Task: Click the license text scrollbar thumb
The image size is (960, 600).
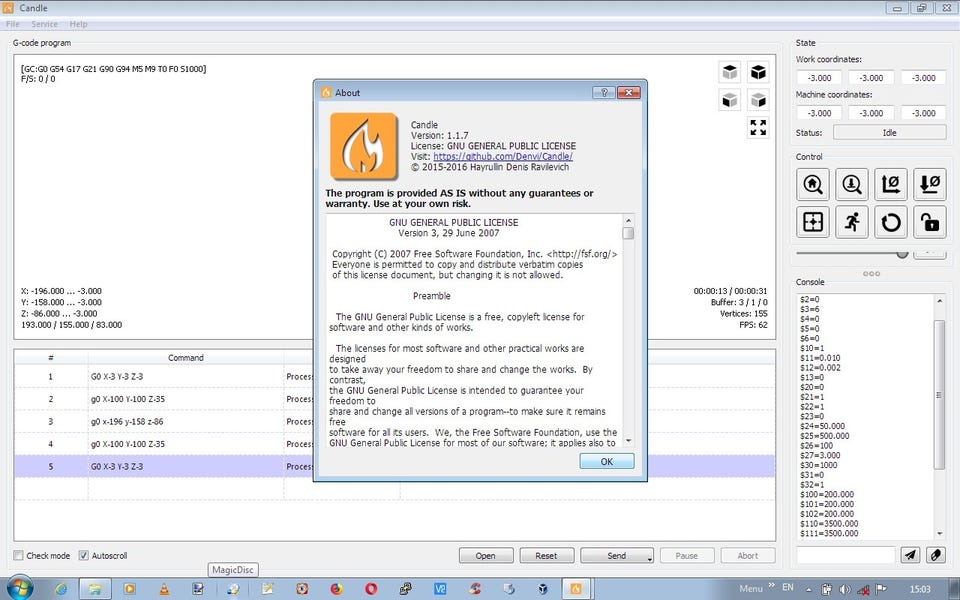Action: (x=628, y=233)
